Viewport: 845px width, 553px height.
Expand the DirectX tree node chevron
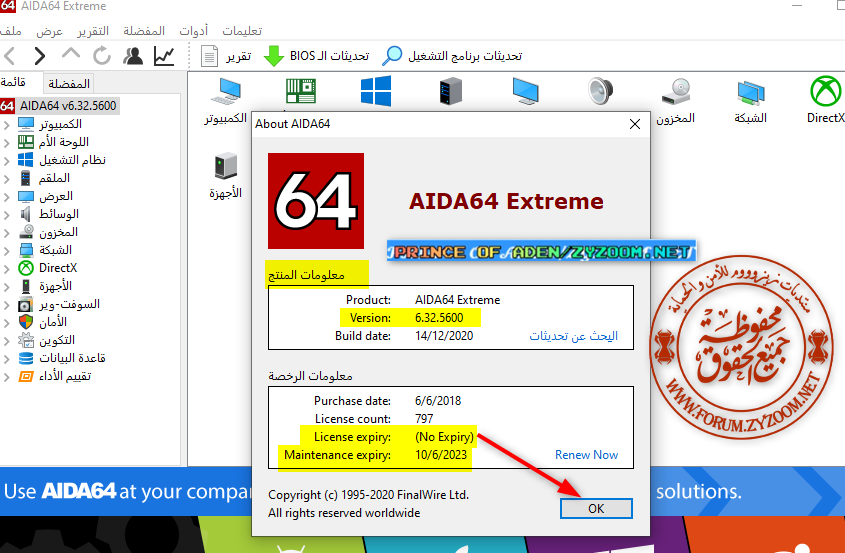pyautogui.click(x=6, y=269)
